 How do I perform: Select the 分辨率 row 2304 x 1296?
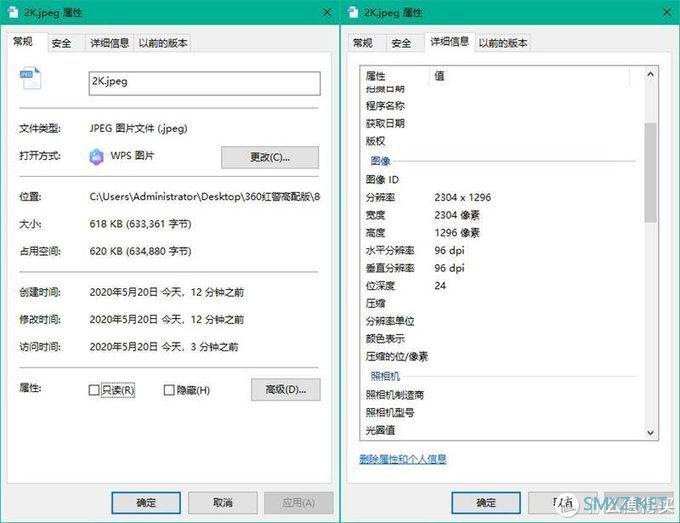[502, 197]
